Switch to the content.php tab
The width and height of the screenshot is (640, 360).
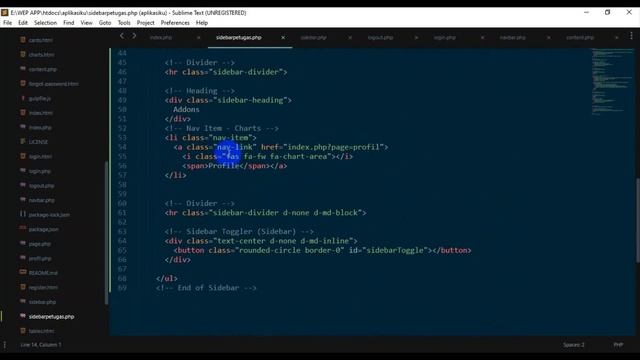tap(580, 38)
